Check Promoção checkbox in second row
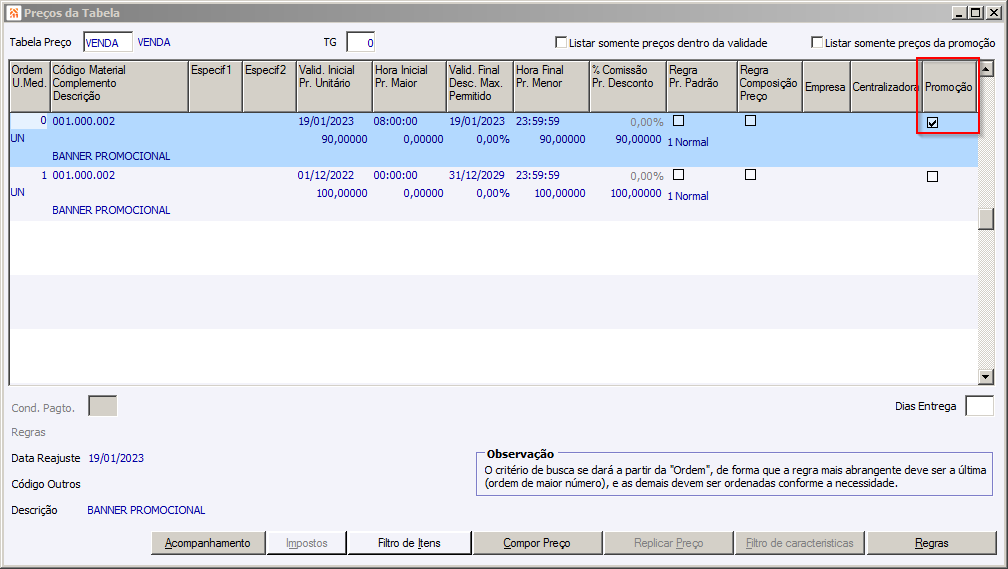 932,176
